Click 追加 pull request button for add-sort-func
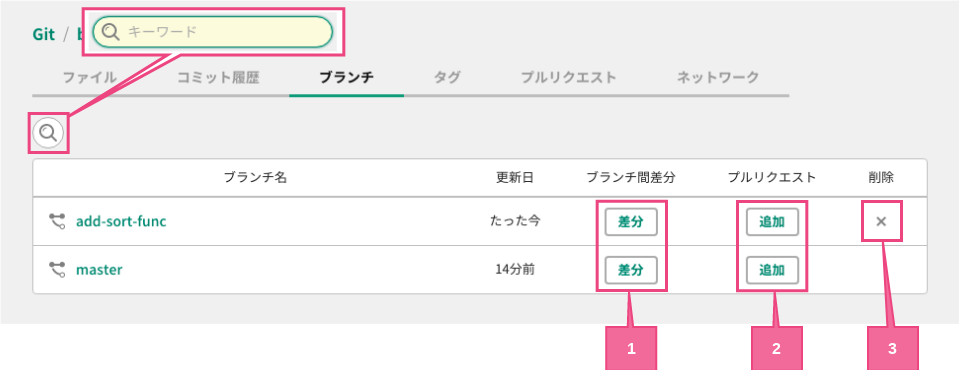Image resolution: width=959 pixels, height=370 pixels. tap(772, 222)
